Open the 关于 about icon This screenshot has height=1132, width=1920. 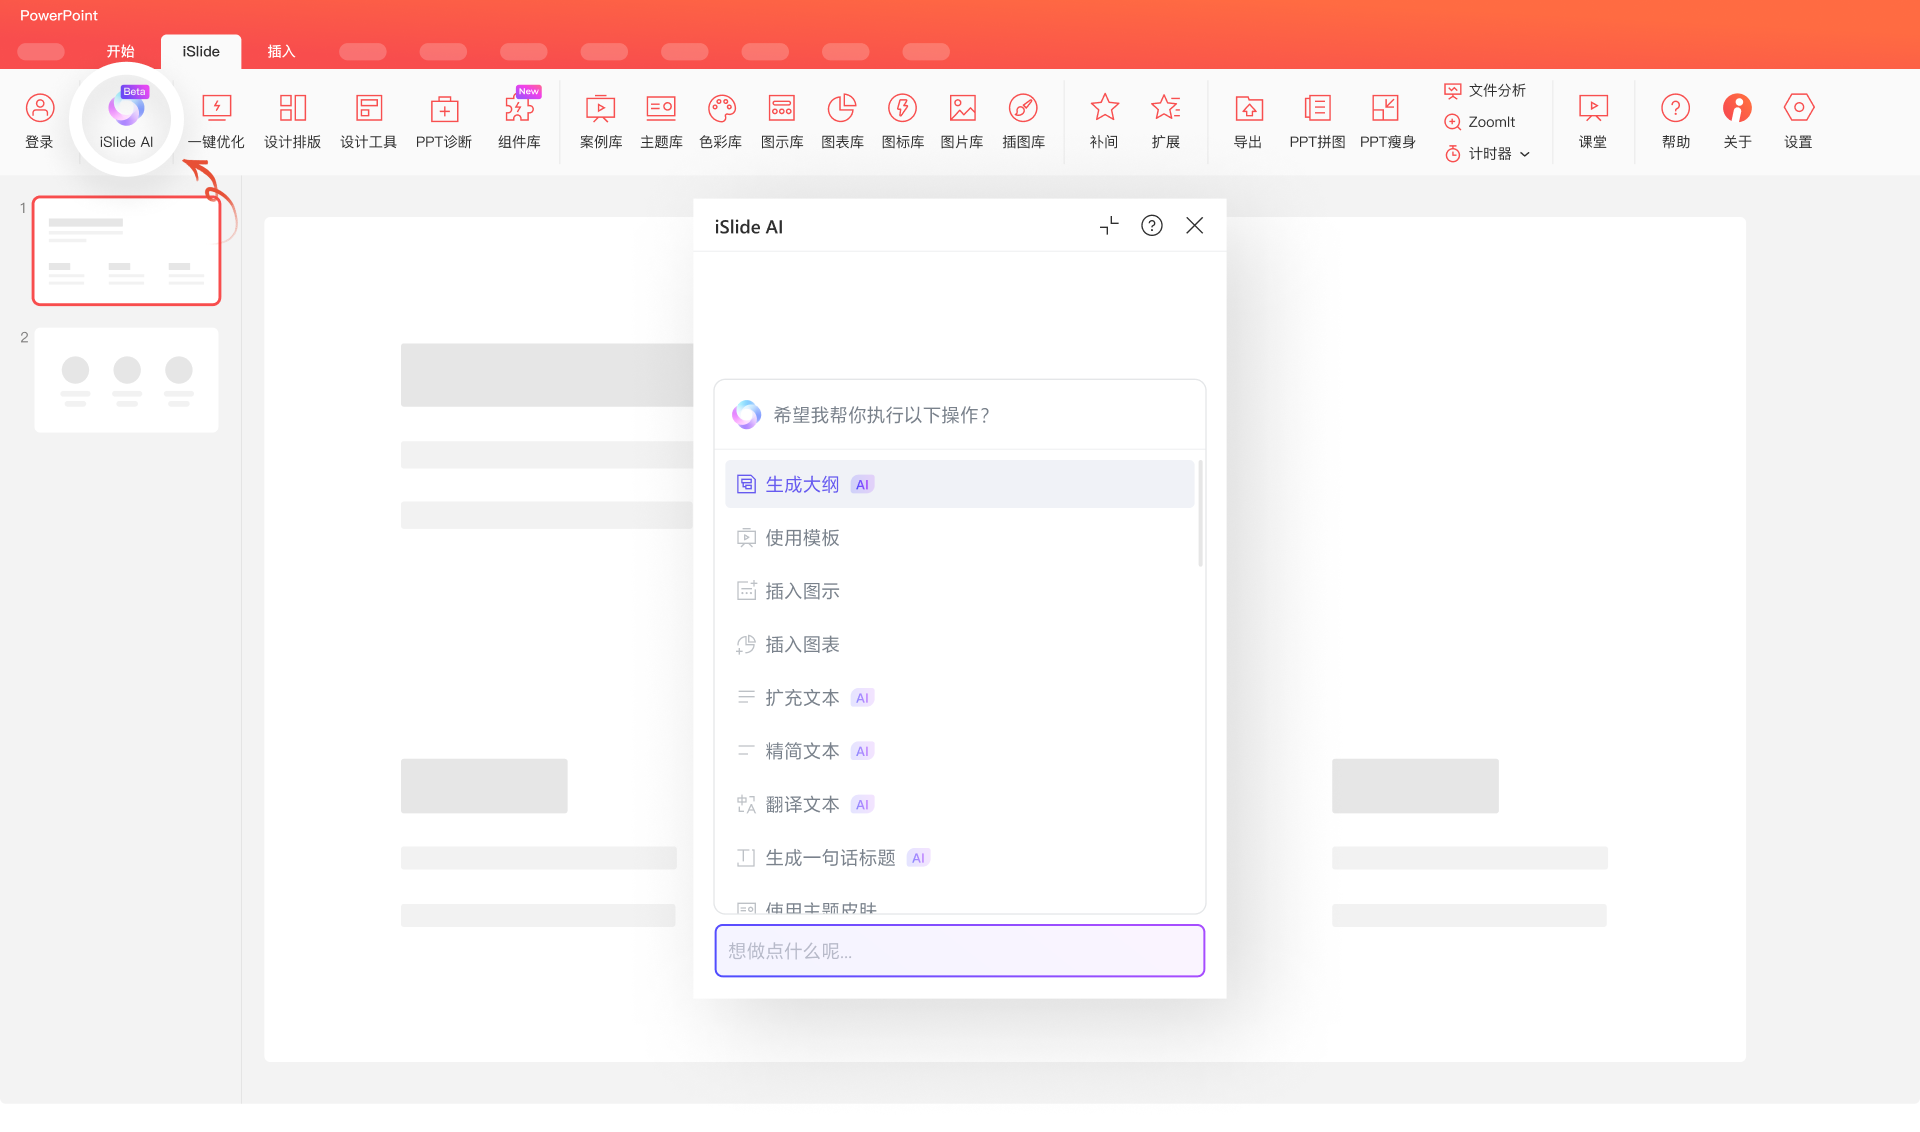click(x=1737, y=120)
